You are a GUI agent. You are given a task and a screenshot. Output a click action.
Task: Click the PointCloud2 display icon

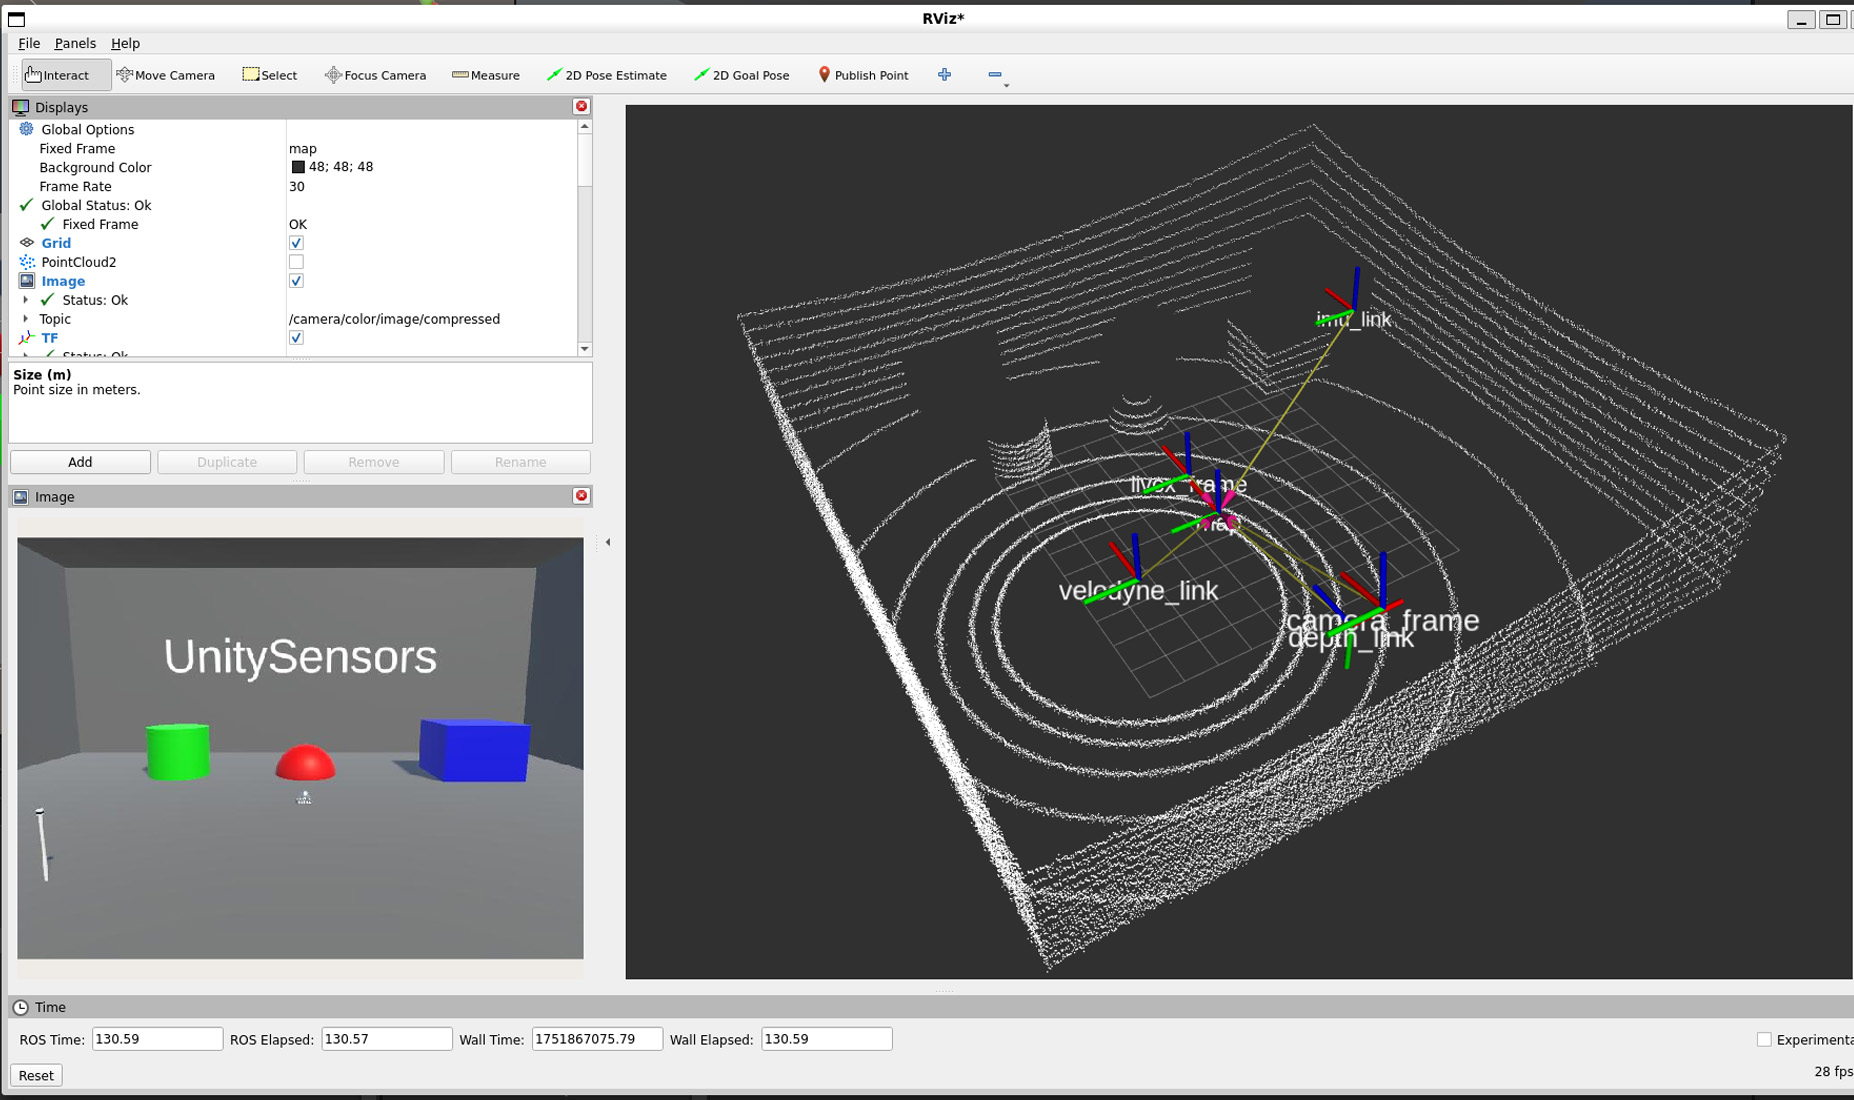coord(26,262)
